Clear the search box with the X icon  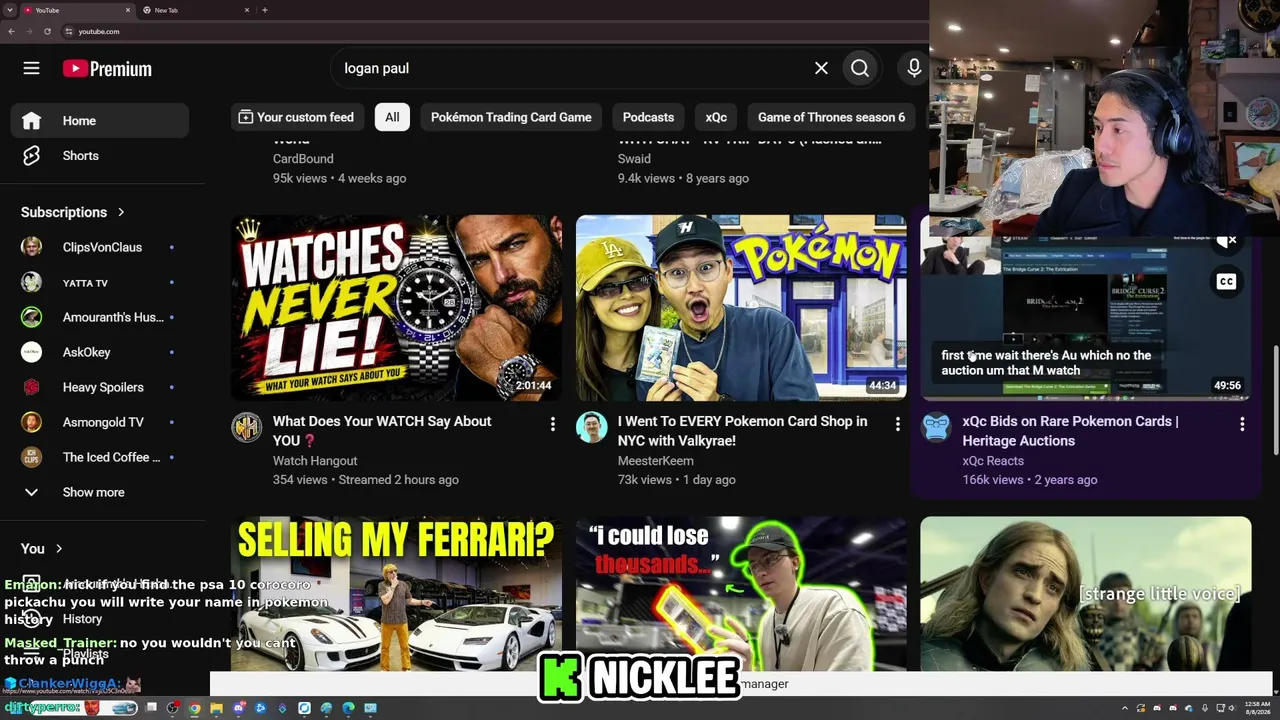pos(821,68)
